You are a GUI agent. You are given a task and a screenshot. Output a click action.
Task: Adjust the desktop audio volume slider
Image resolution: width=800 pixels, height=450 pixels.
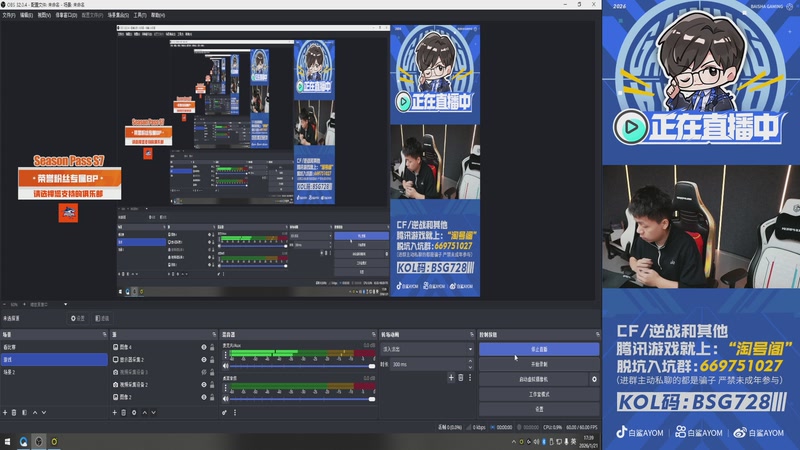302,398
